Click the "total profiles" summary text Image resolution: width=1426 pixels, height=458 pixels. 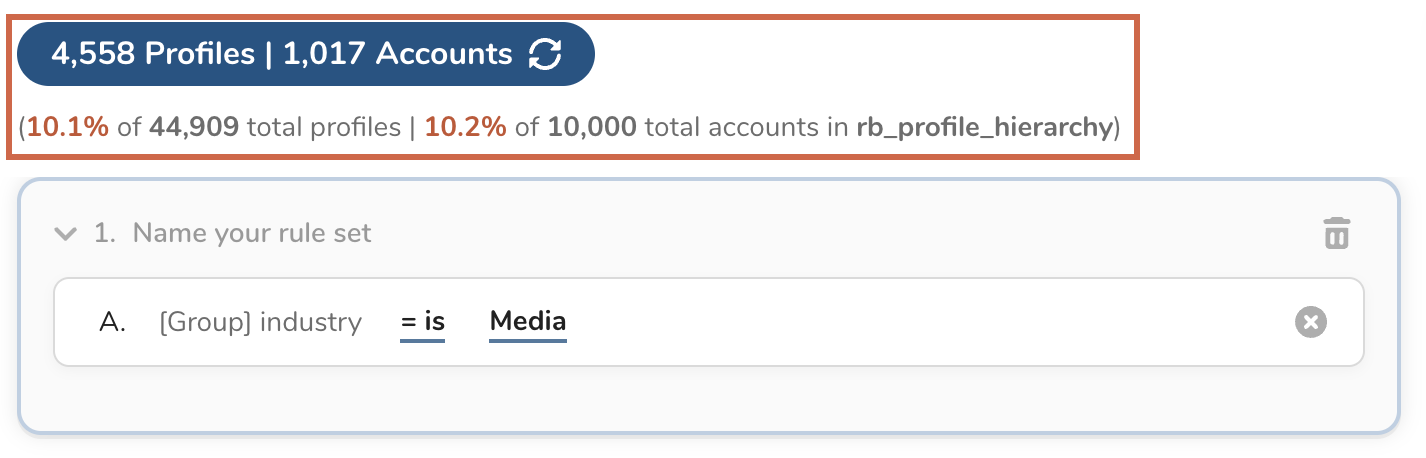(325, 128)
